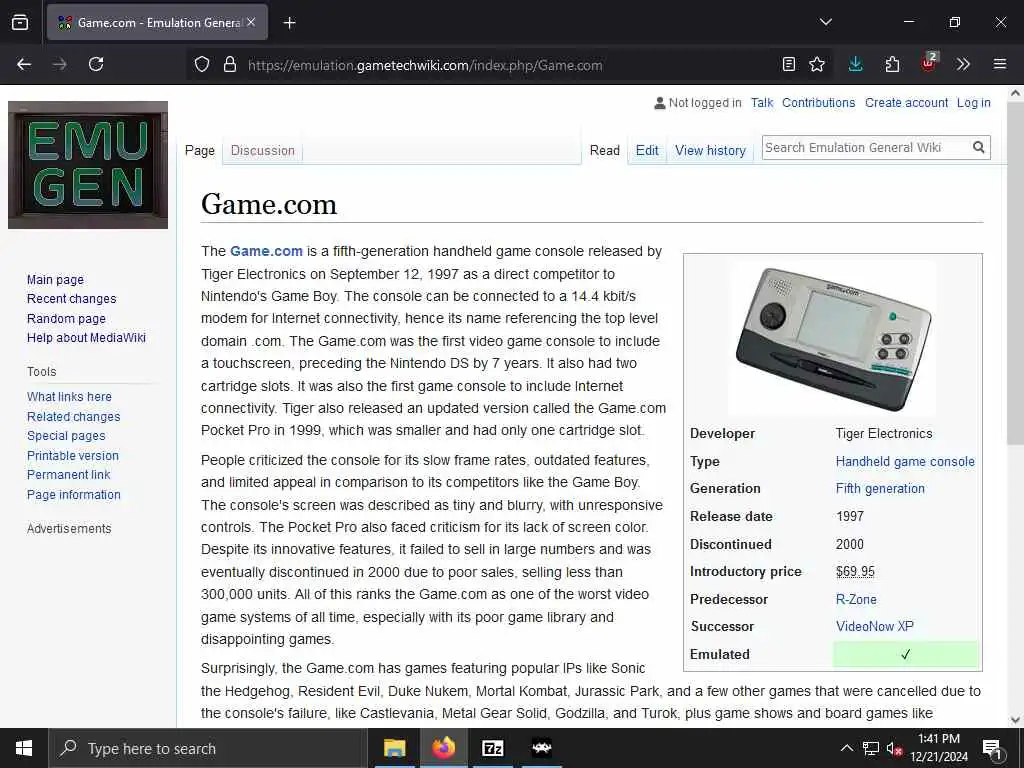Select the Page tab
Viewport: 1024px width, 768px height.
(200, 150)
